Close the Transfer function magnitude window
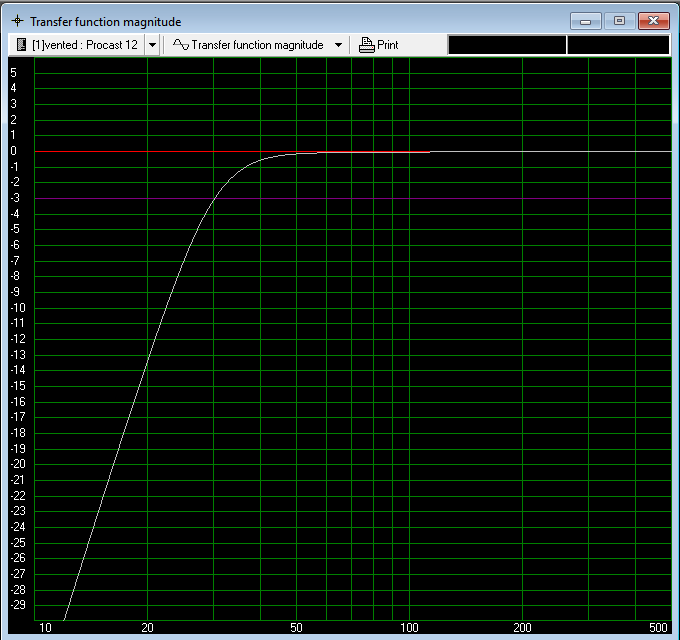The height and width of the screenshot is (640, 680). click(x=654, y=21)
